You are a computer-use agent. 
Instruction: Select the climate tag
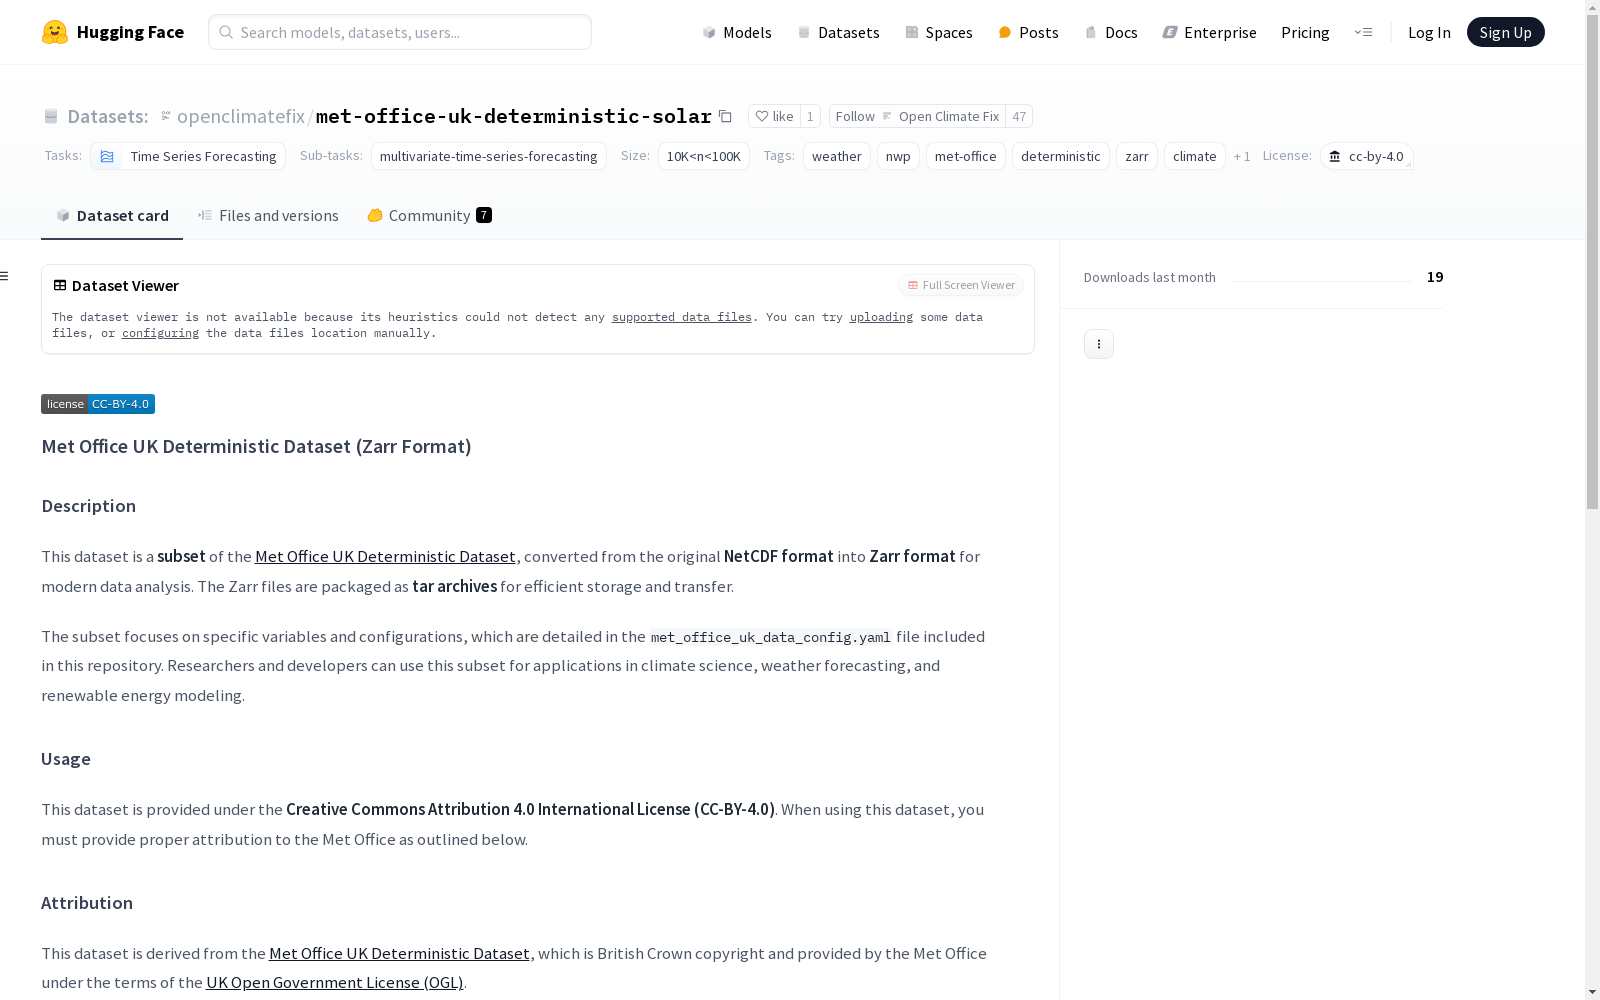click(x=1194, y=156)
